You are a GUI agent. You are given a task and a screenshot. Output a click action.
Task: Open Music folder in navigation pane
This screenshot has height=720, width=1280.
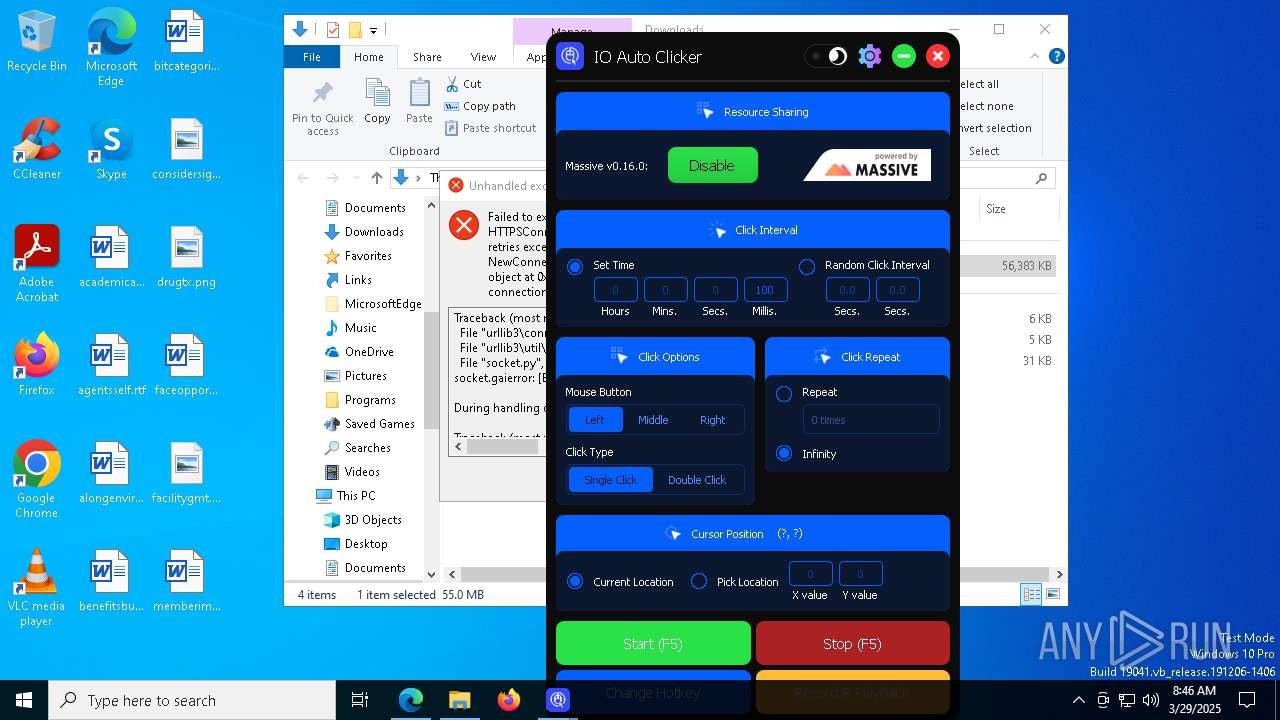tap(351, 328)
